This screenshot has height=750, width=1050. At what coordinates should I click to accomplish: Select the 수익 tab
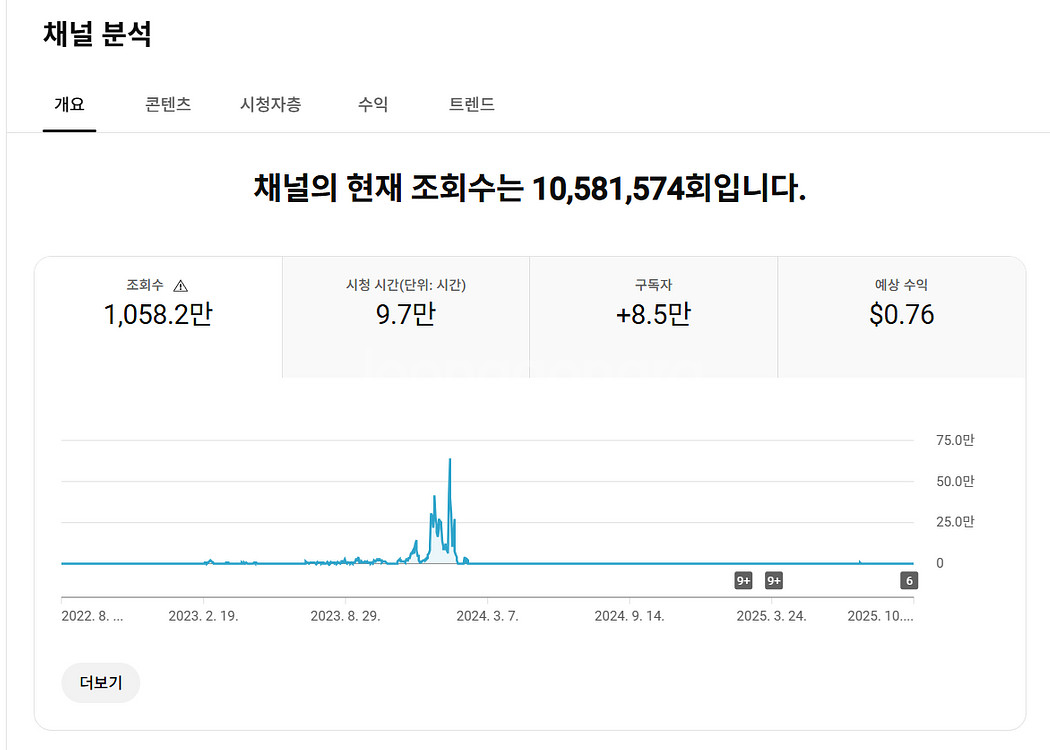373,104
